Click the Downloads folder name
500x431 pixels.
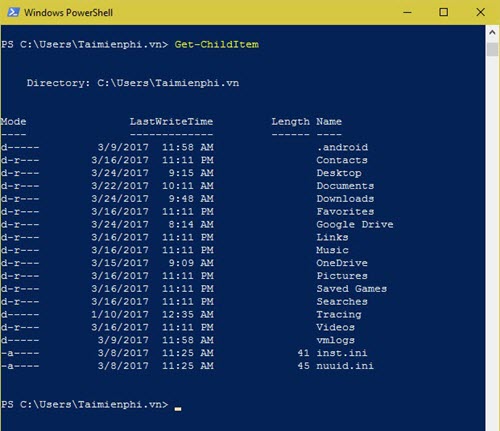[345, 199]
